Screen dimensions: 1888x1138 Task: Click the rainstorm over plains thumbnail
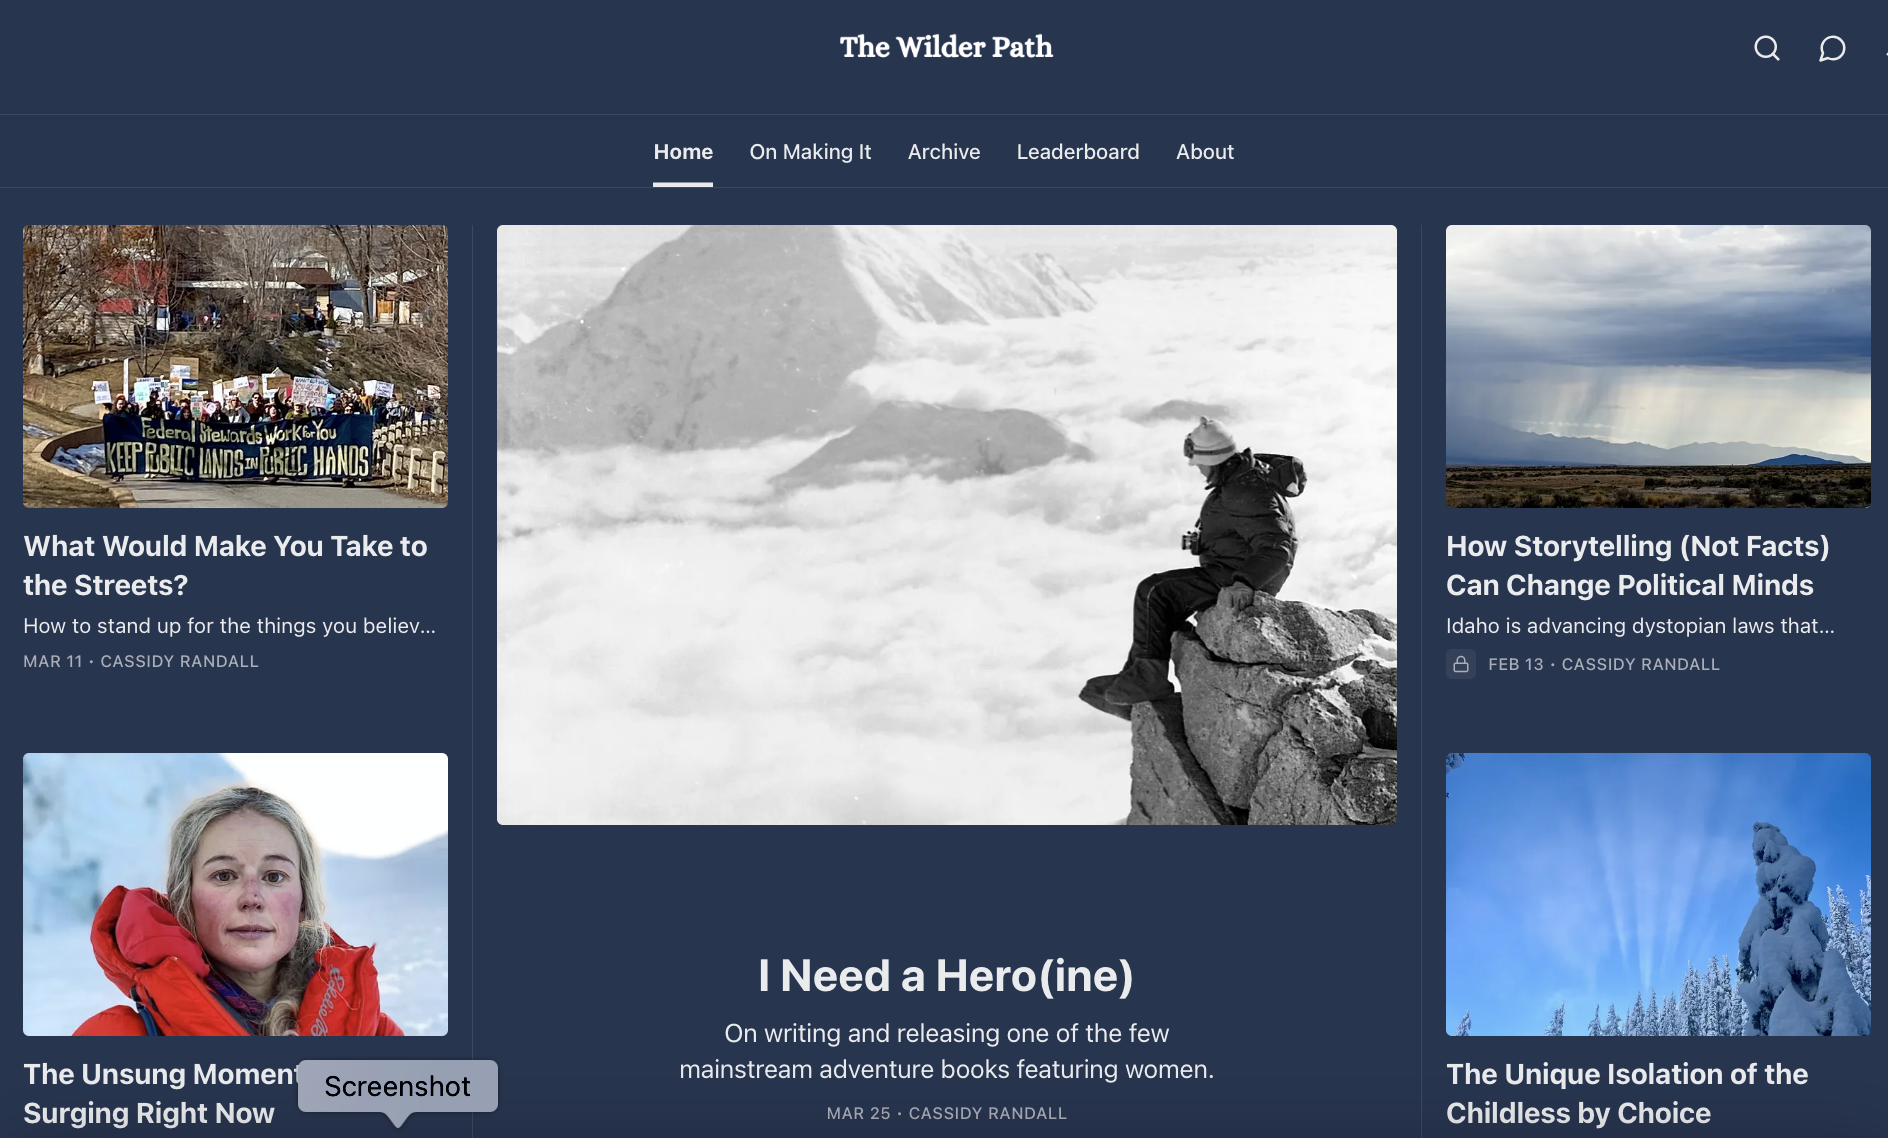coord(1658,366)
